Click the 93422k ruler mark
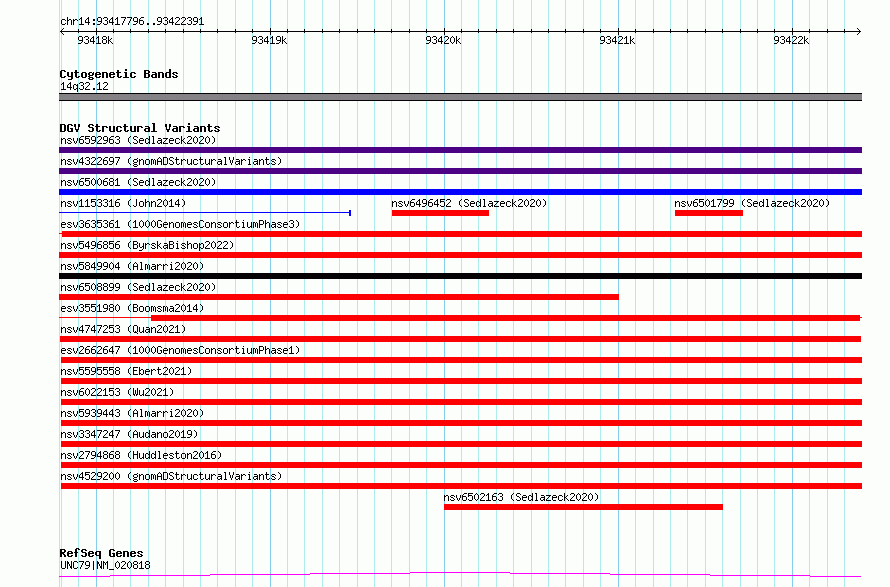This screenshot has height=587, width=890. [x=791, y=40]
